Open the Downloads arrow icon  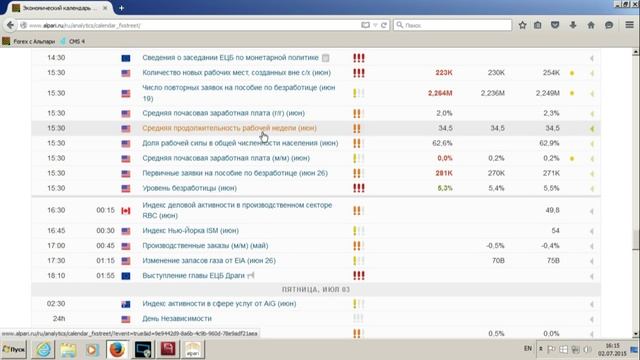(x=573, y=25)
